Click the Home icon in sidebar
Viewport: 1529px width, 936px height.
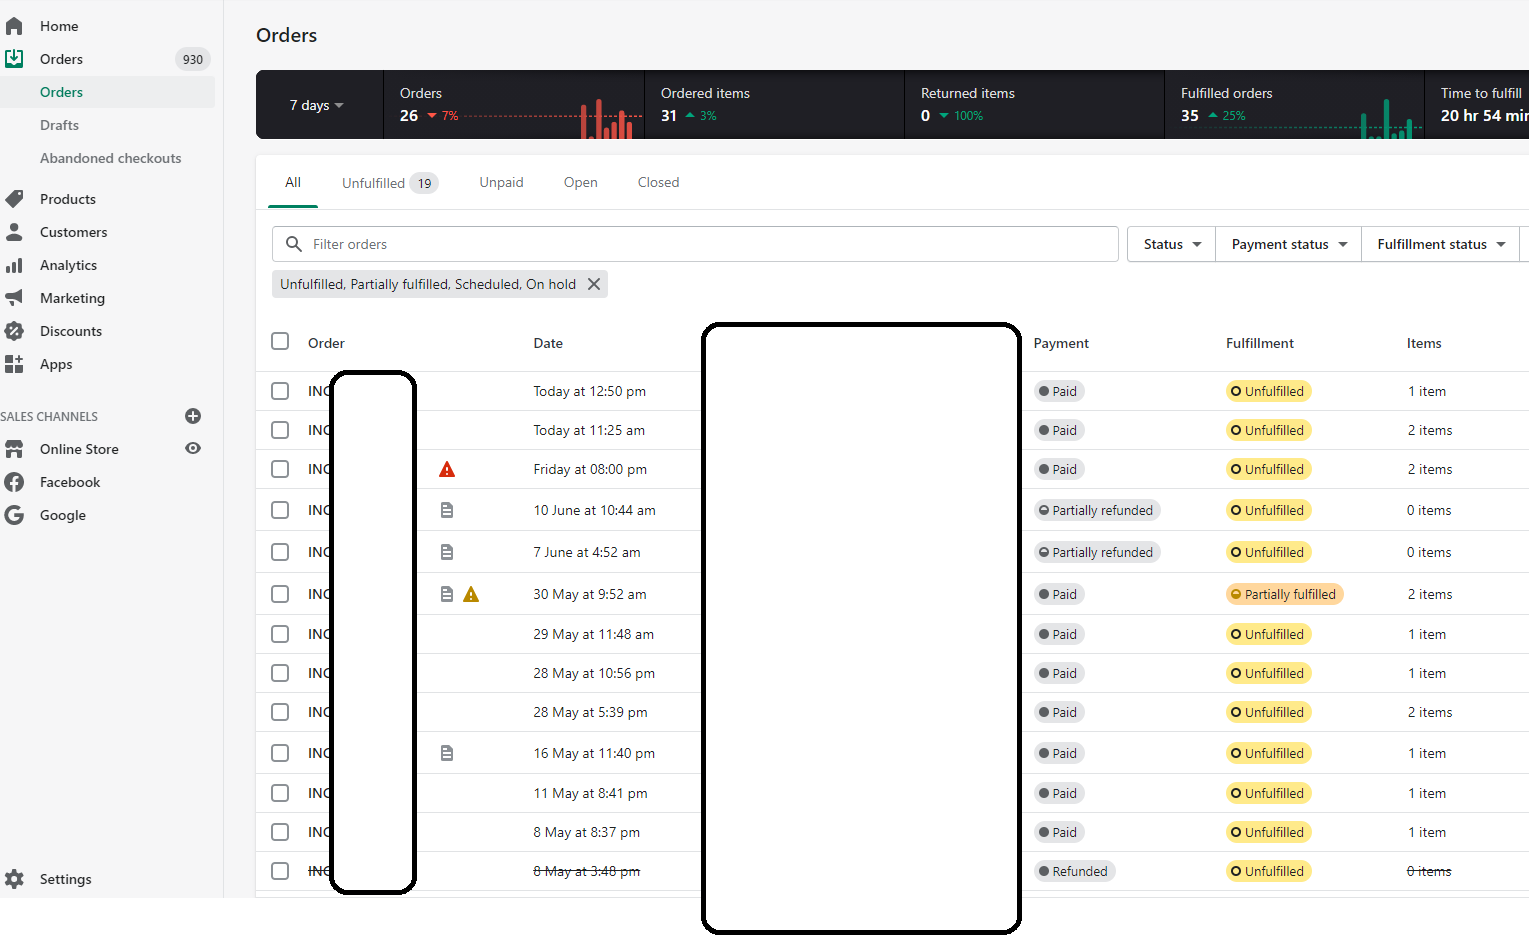(x=14, y=26)
